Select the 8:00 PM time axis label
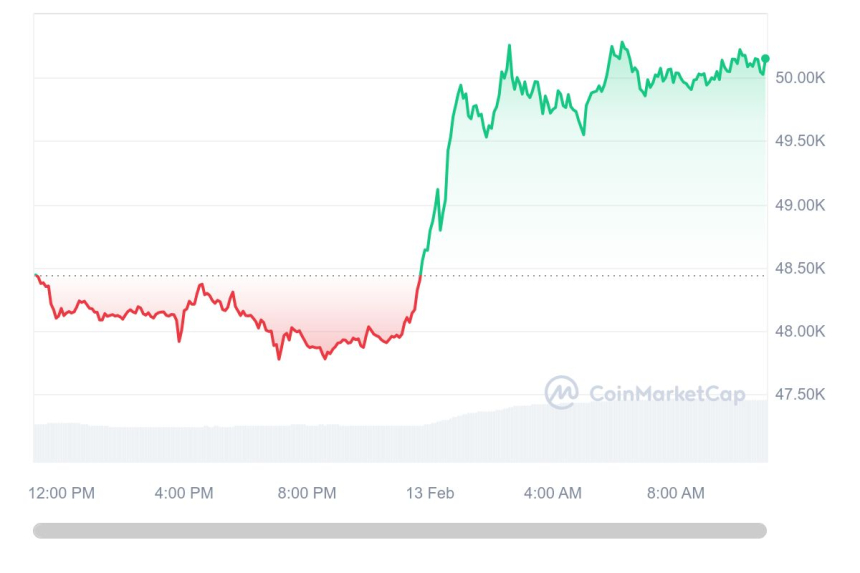Viewport: 860px width, 573px height. (306, 493)
